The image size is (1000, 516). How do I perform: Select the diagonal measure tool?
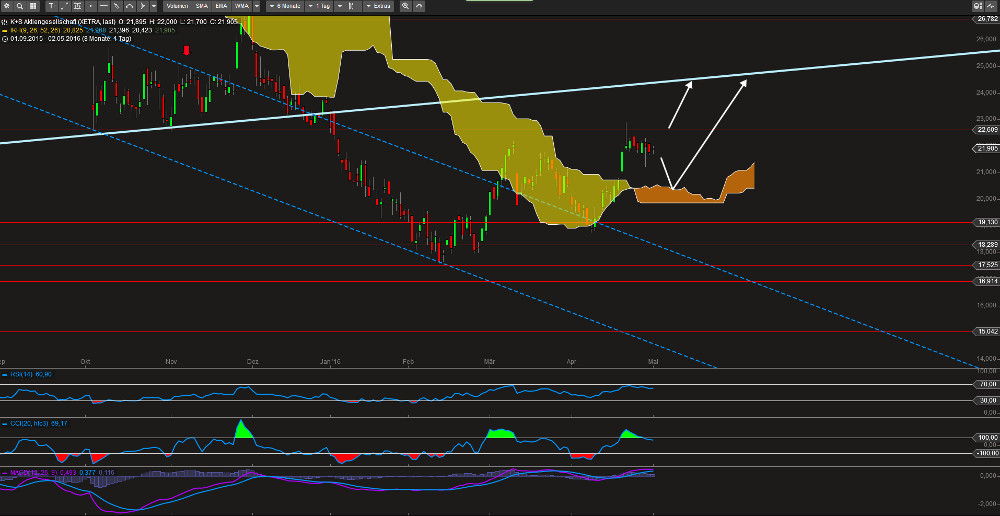tap(64, 6)
